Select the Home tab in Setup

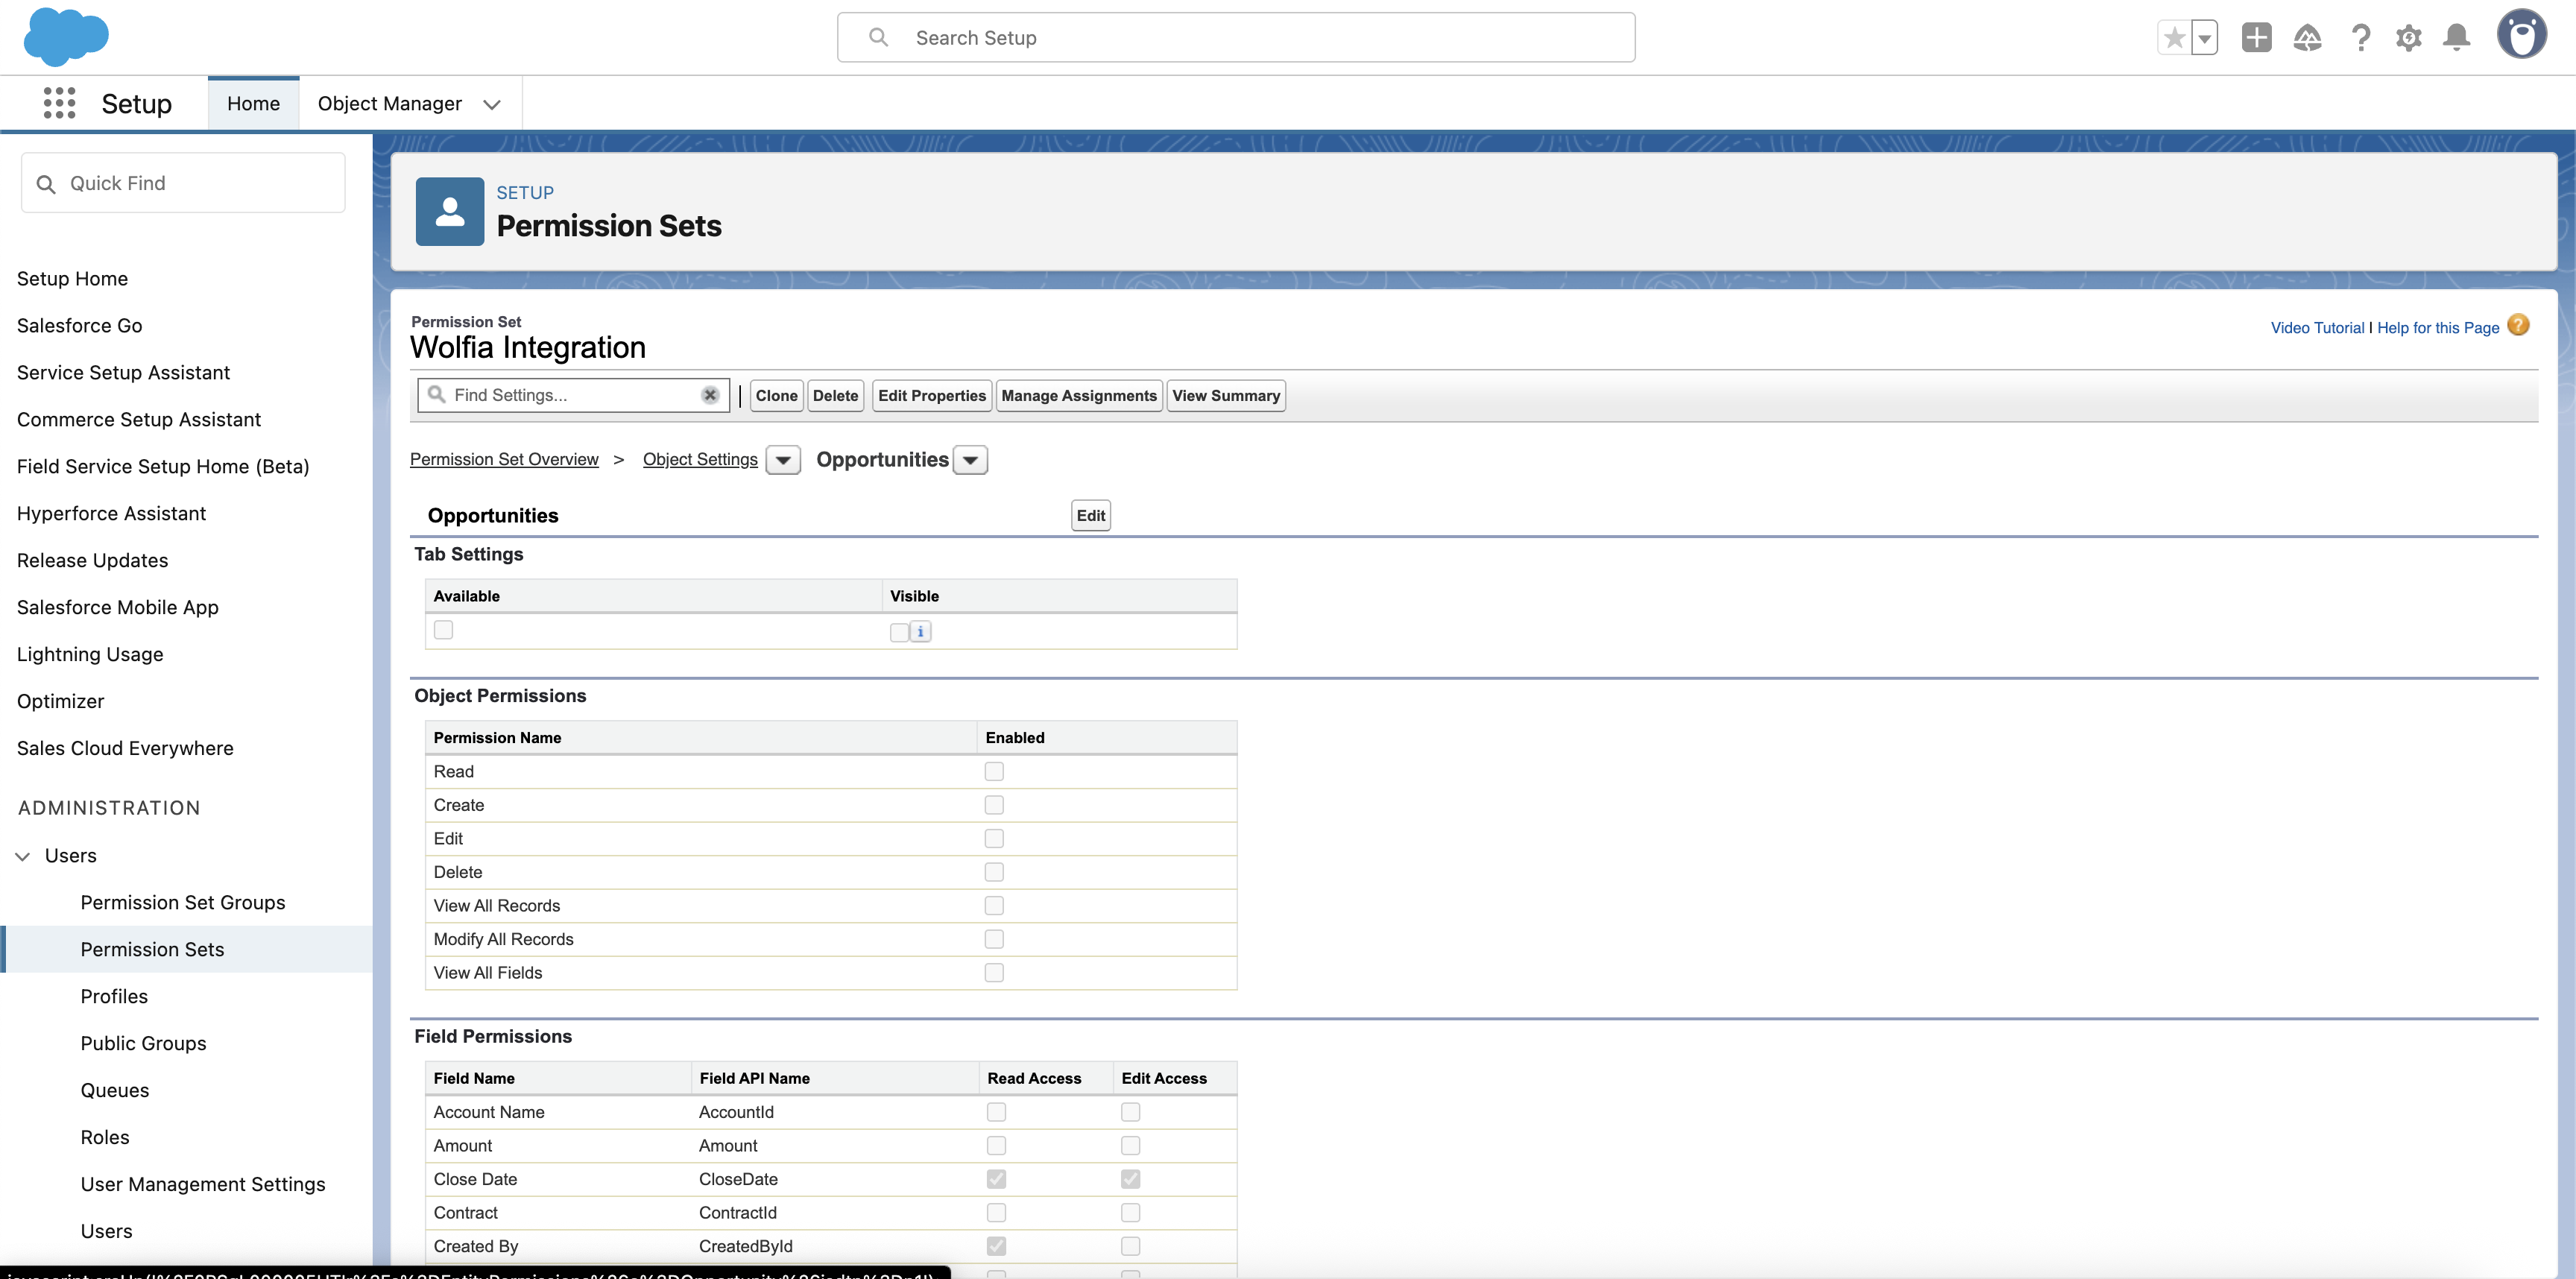point(253,103)
